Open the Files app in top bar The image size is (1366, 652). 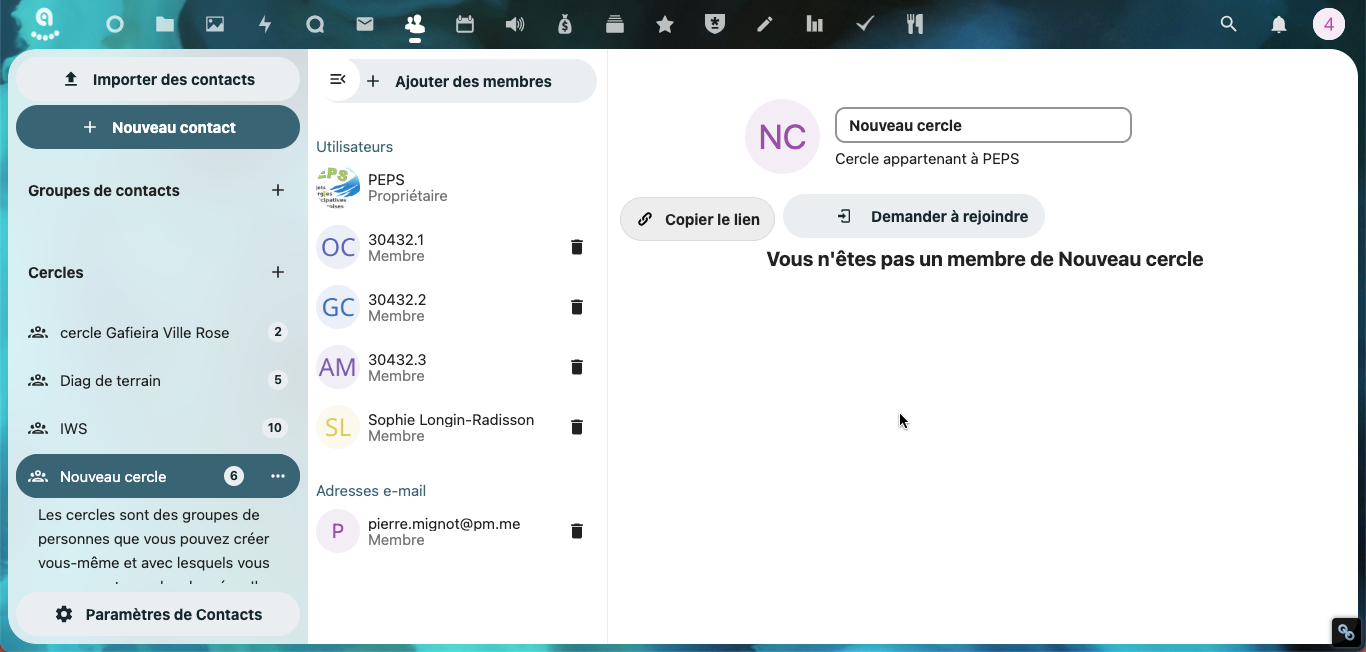pyautogui.click(x=165, y=25)
